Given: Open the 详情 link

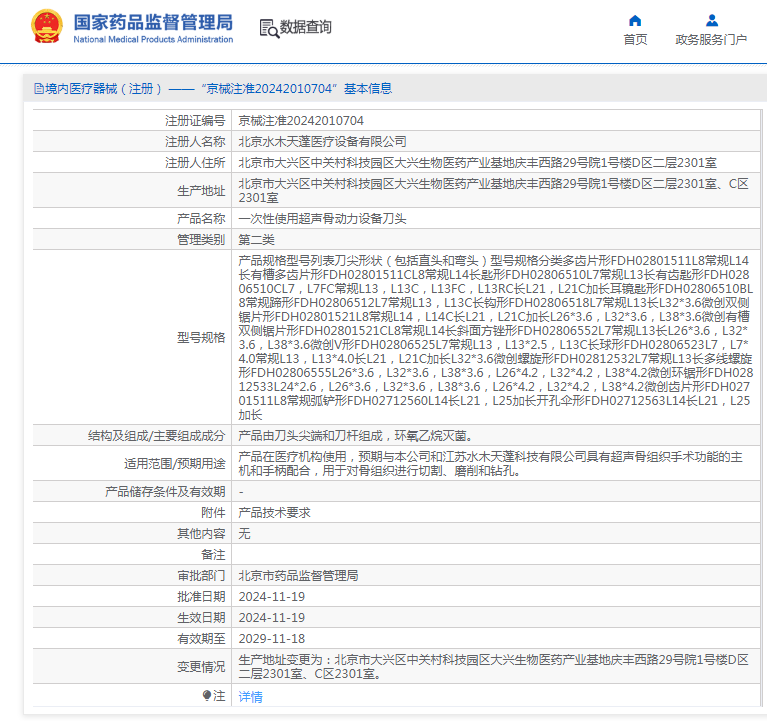Looking at the screenshot, I should [250, 697].
